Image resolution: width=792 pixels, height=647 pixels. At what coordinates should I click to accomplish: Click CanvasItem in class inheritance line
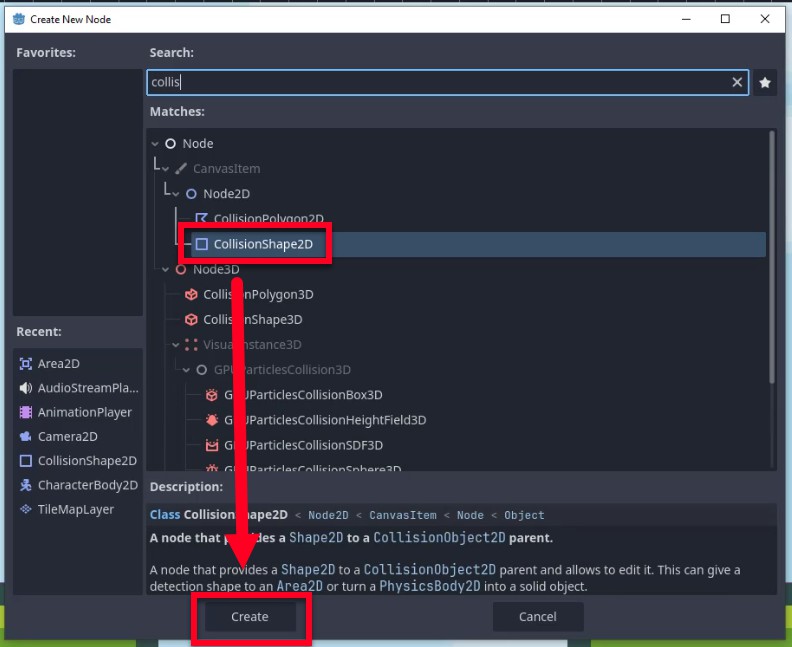[403, 515]
